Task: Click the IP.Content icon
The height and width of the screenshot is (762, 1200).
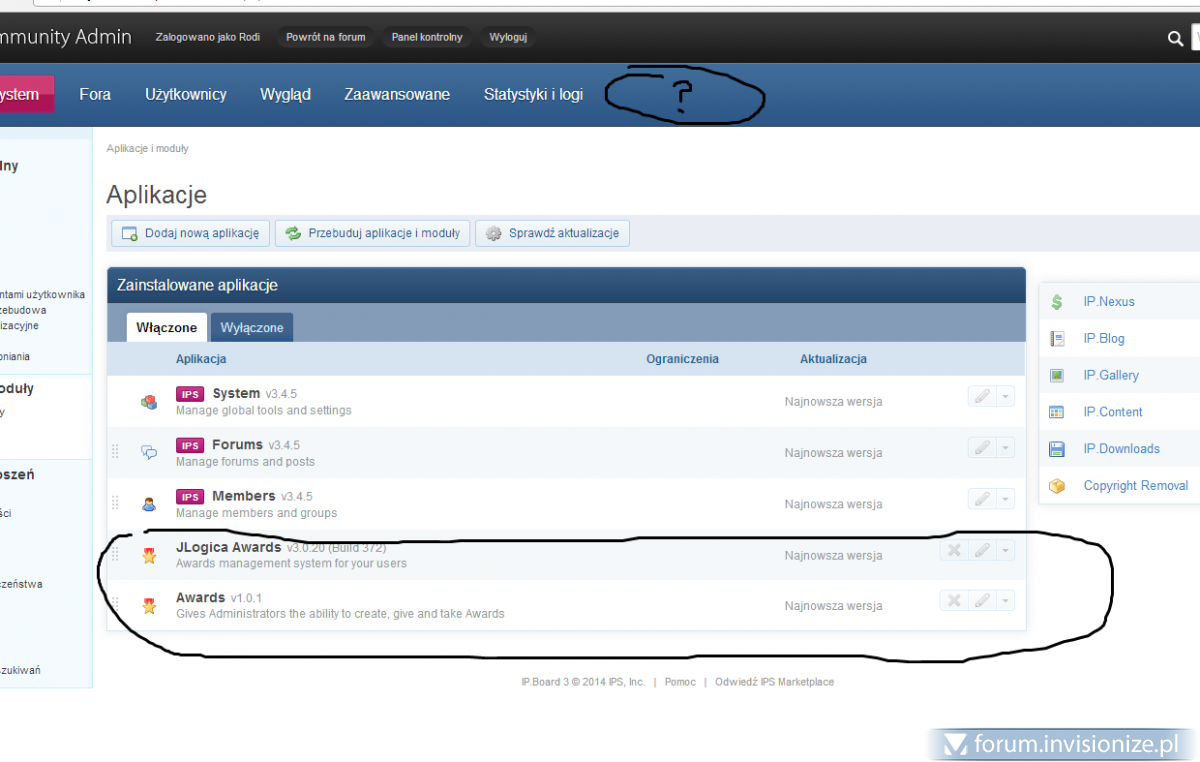Action: (1057, 412)
